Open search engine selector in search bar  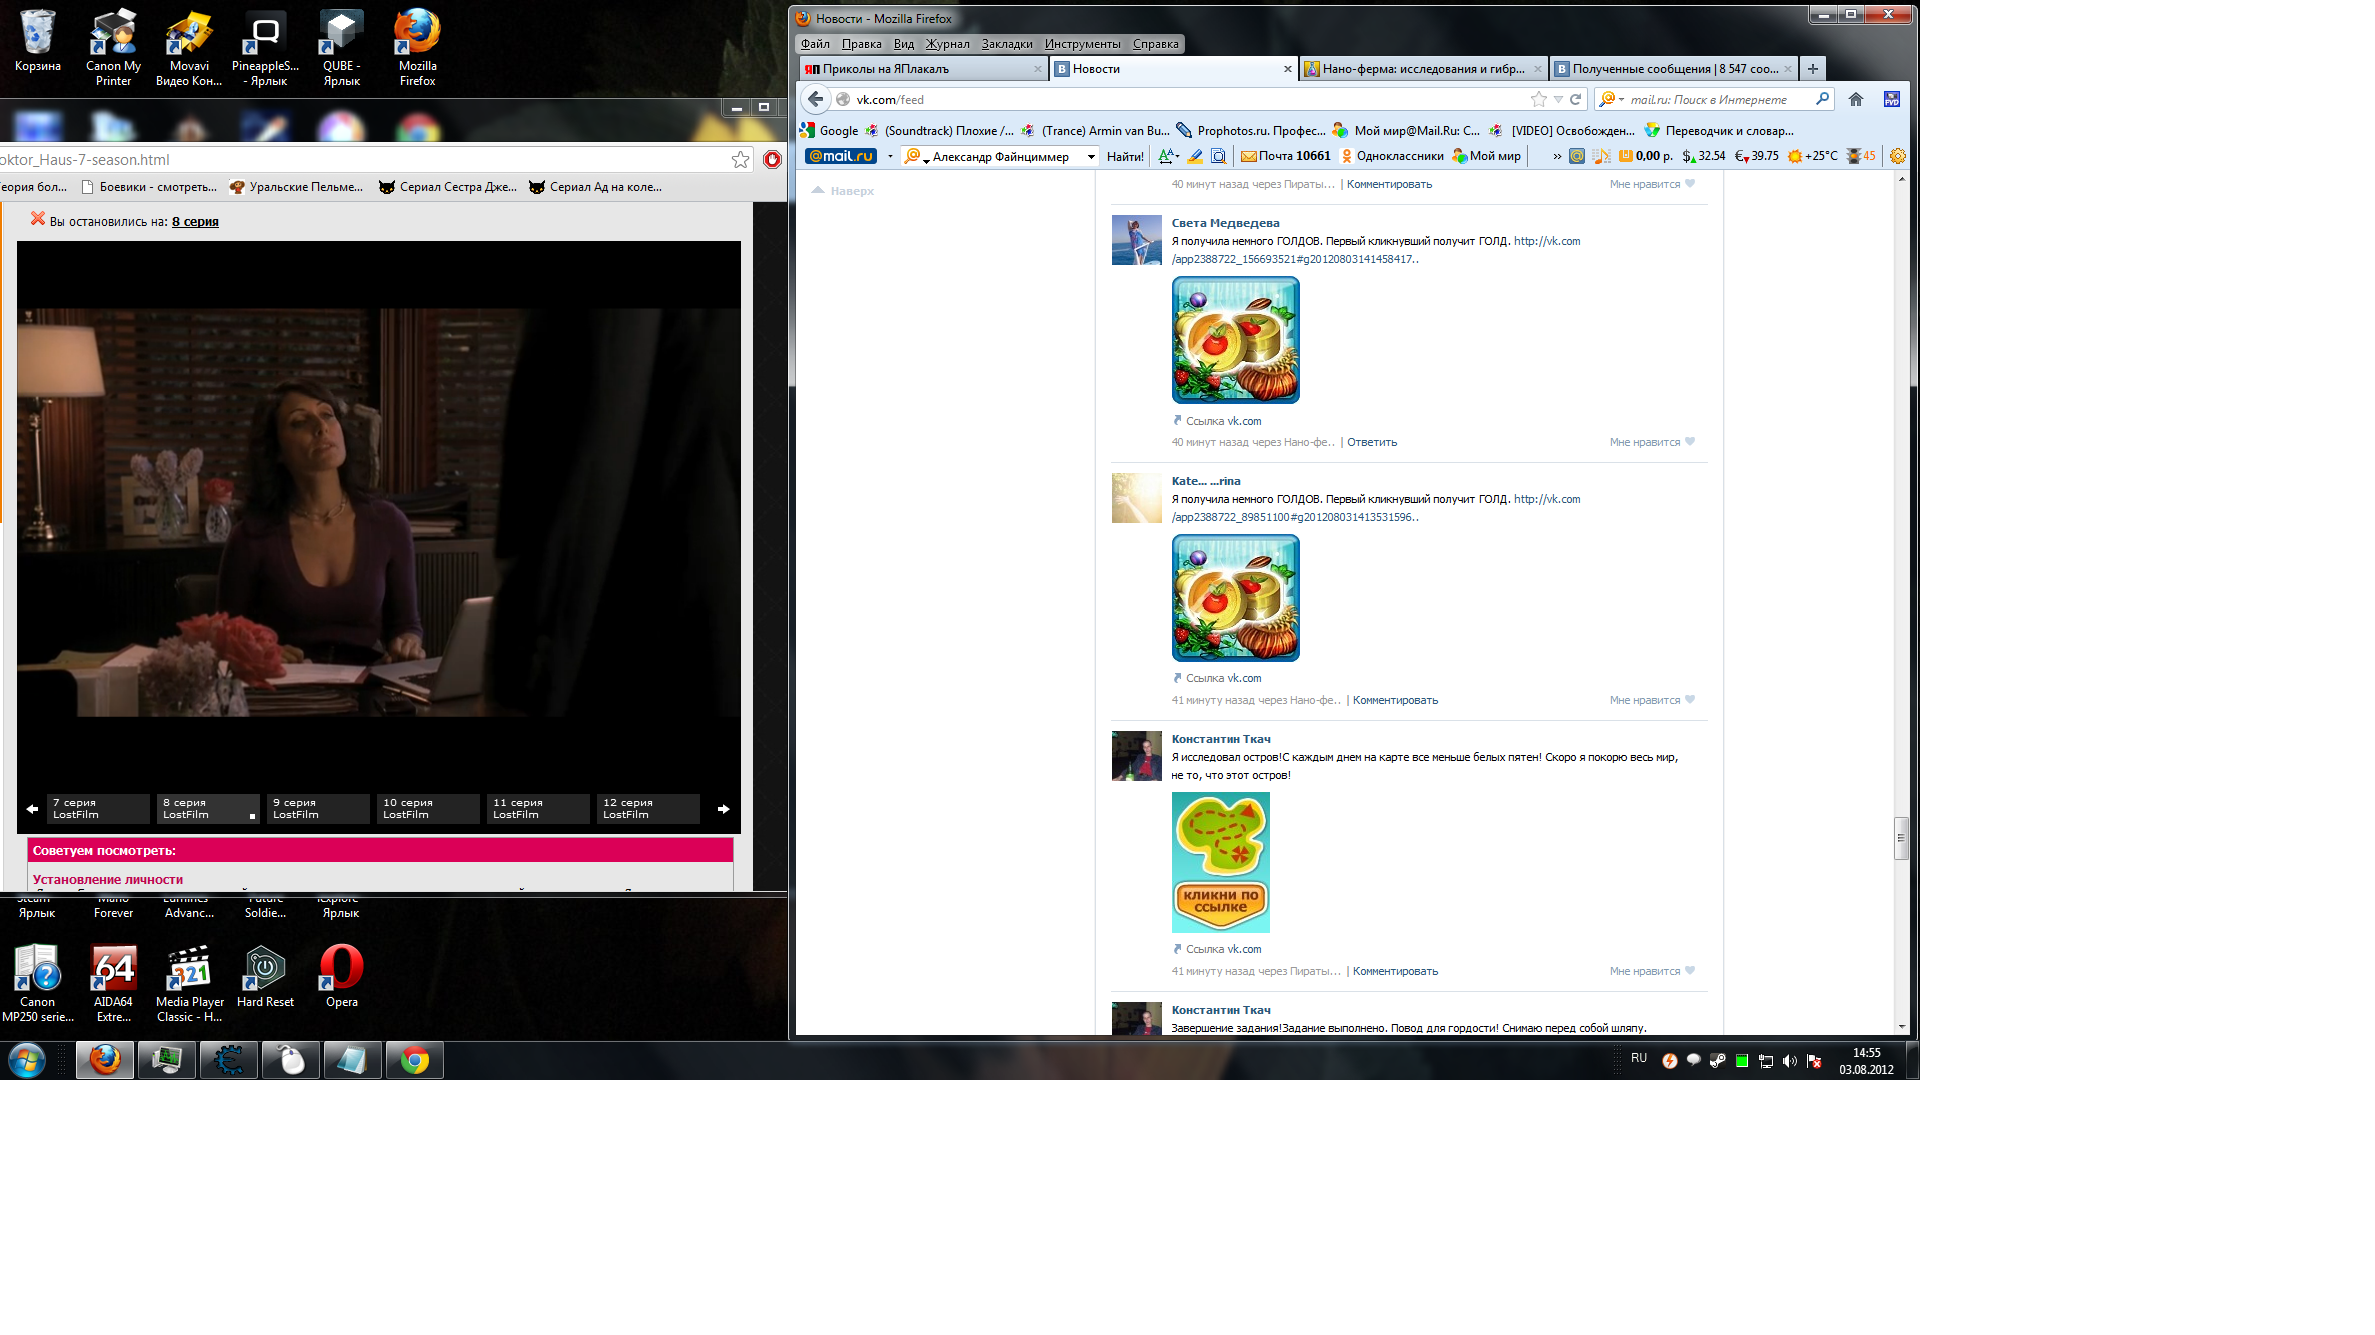click(1611, 99)
